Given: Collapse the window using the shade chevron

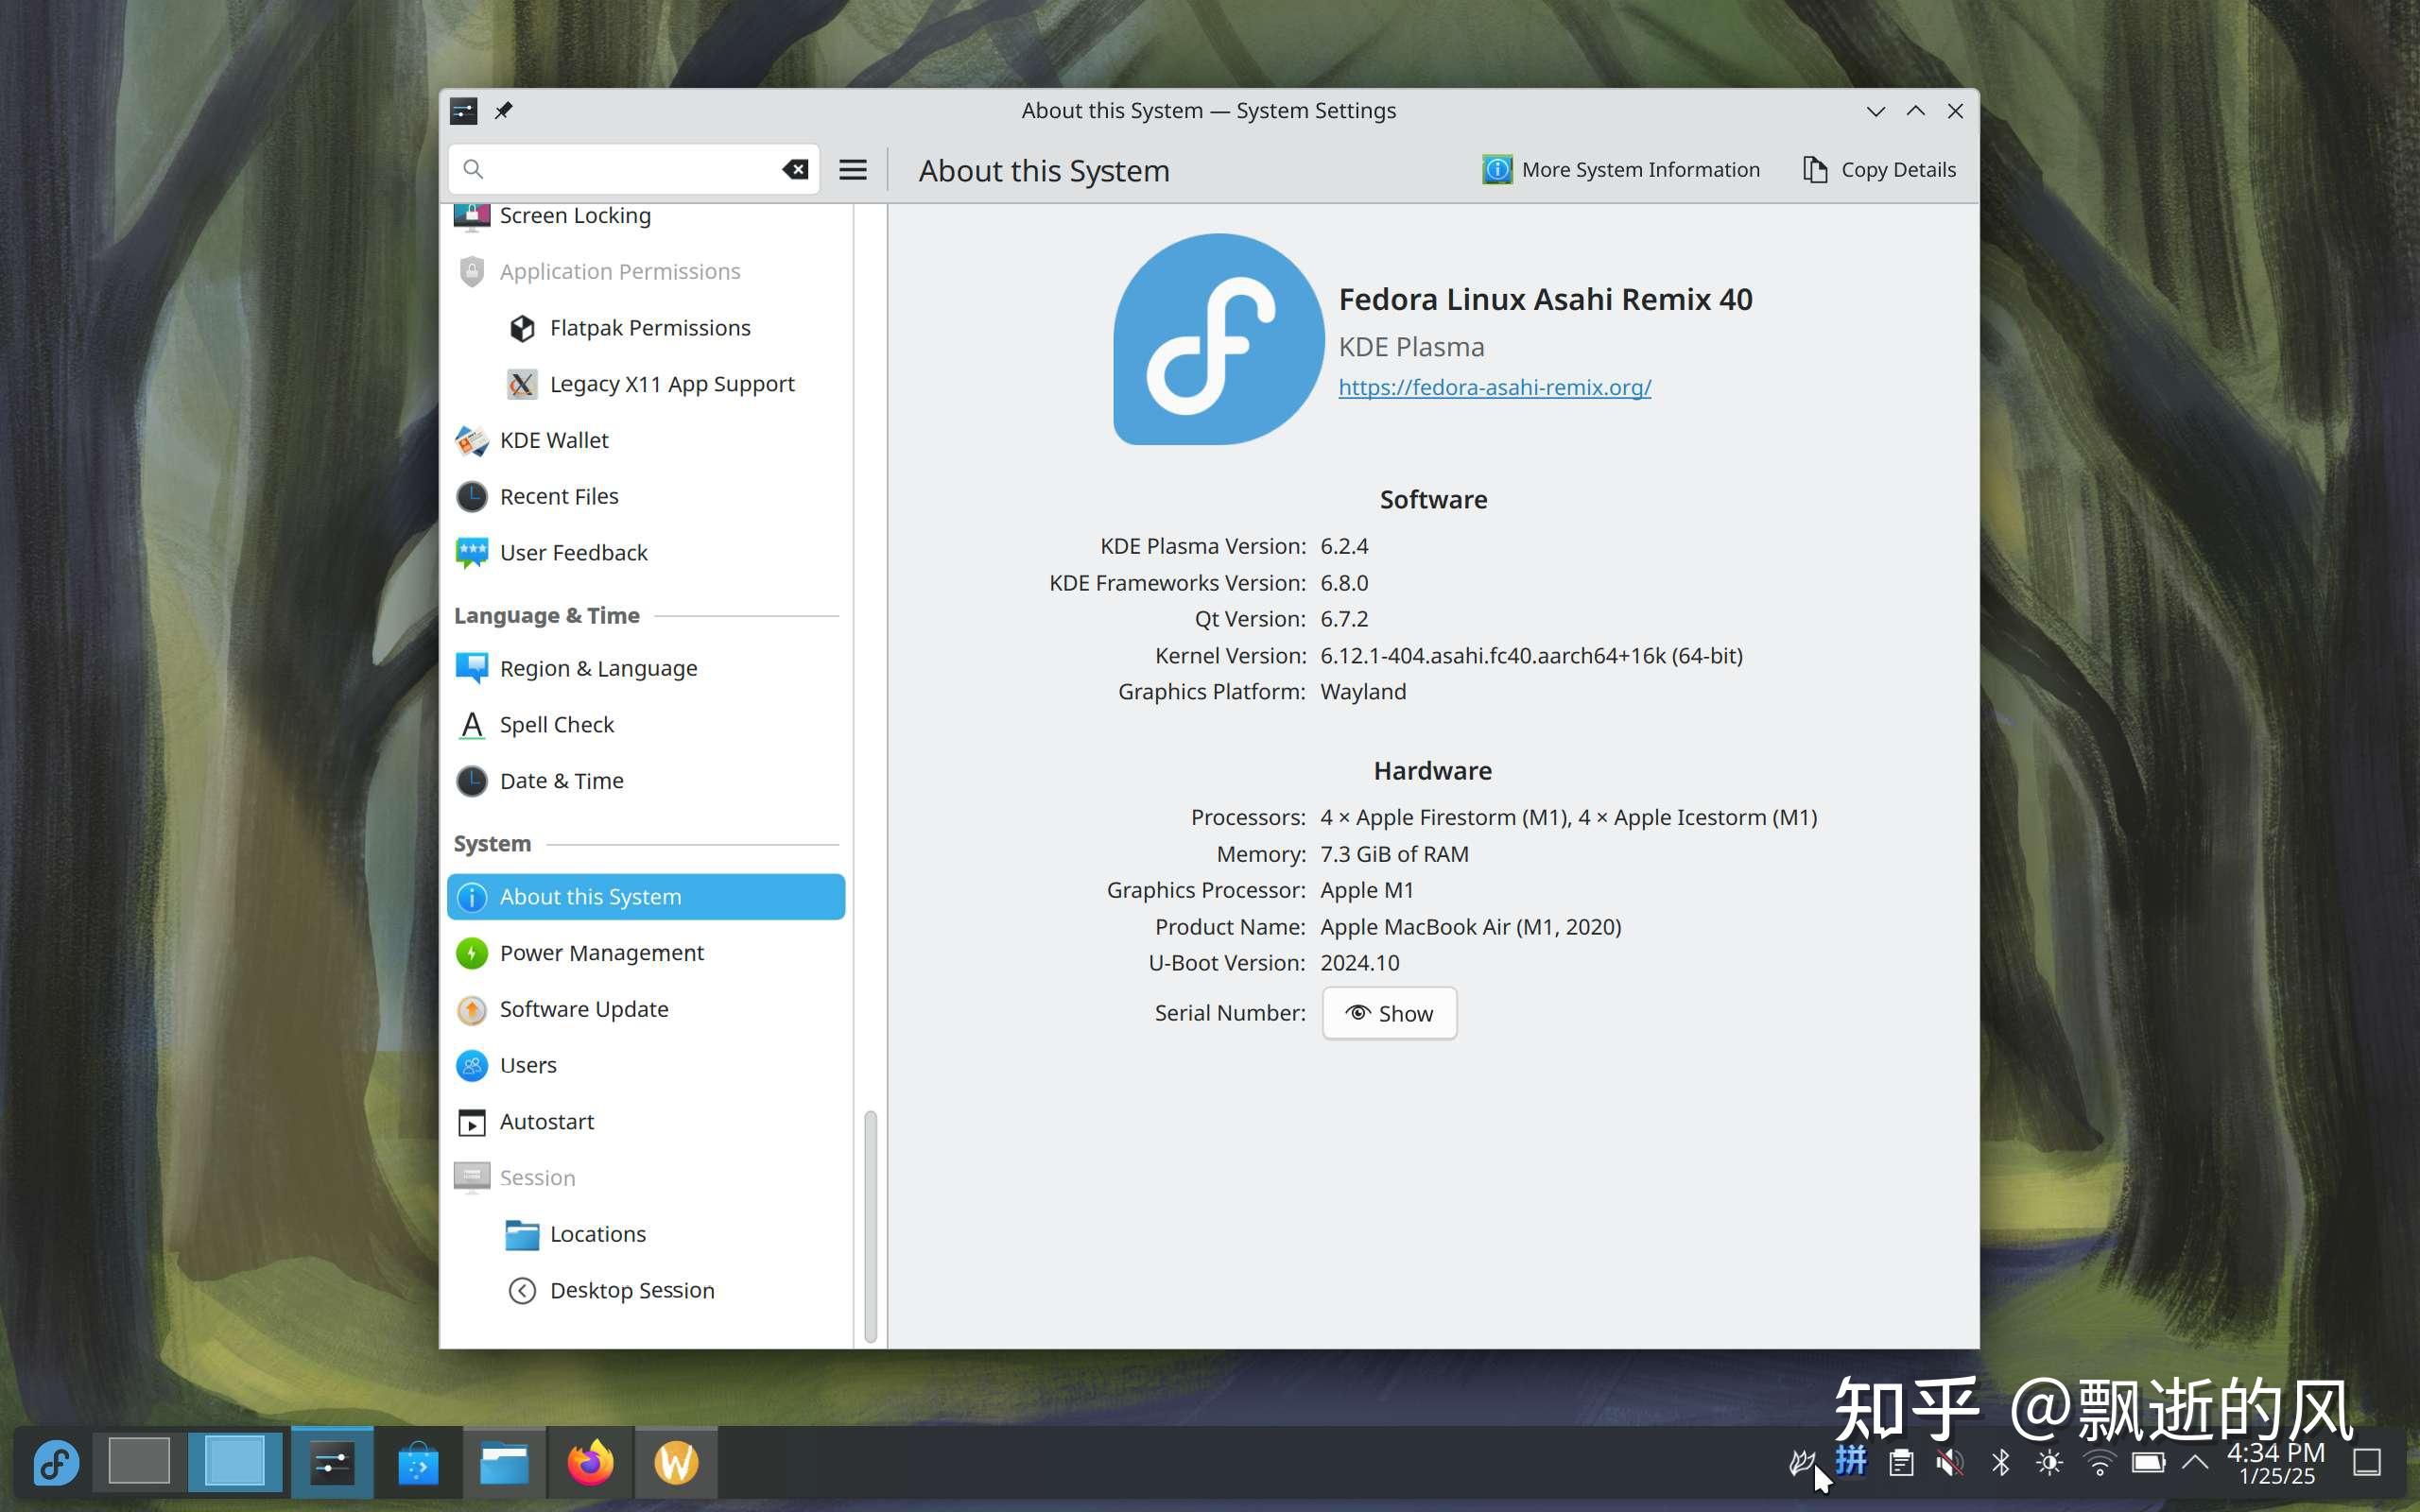Looking at the screenshot, I should [x=1875, y=111].
